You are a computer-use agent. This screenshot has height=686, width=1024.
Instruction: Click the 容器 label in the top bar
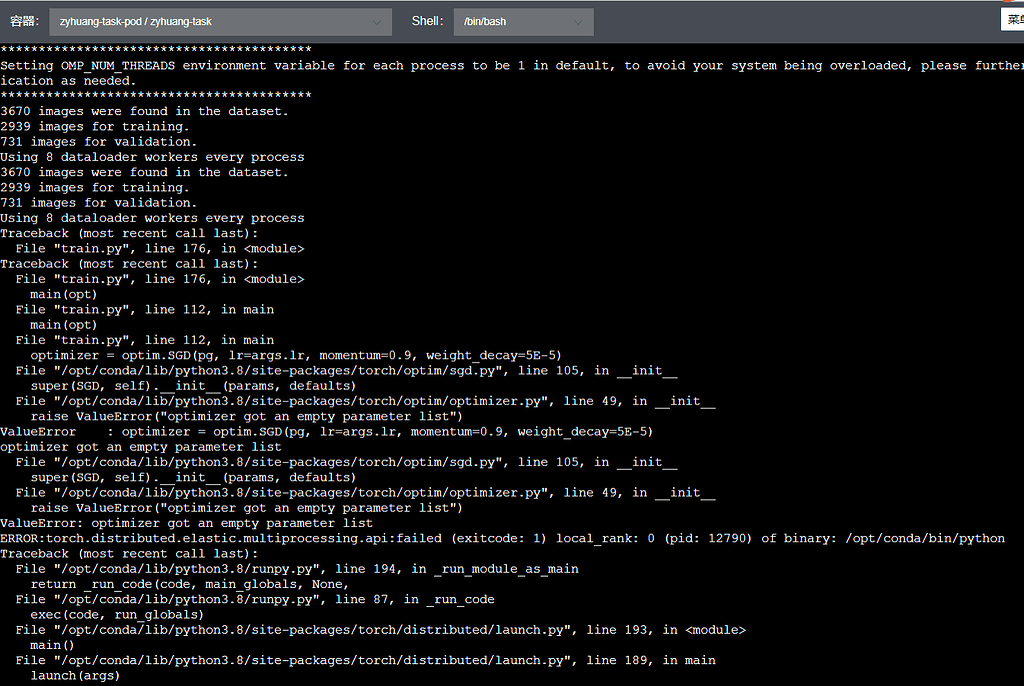(24, 21)
